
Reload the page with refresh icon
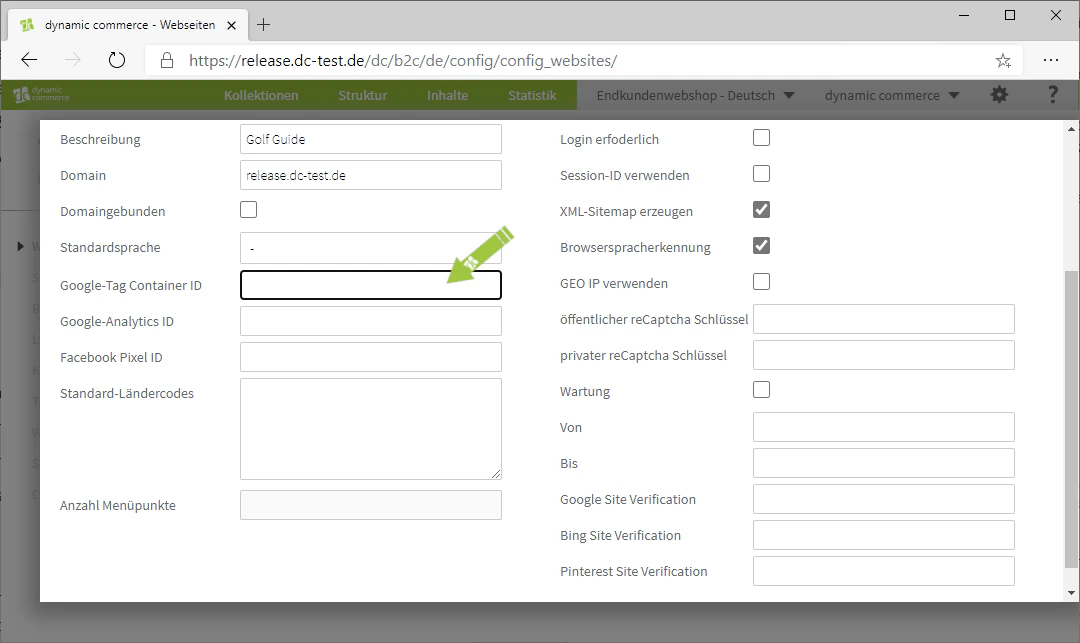117,60
